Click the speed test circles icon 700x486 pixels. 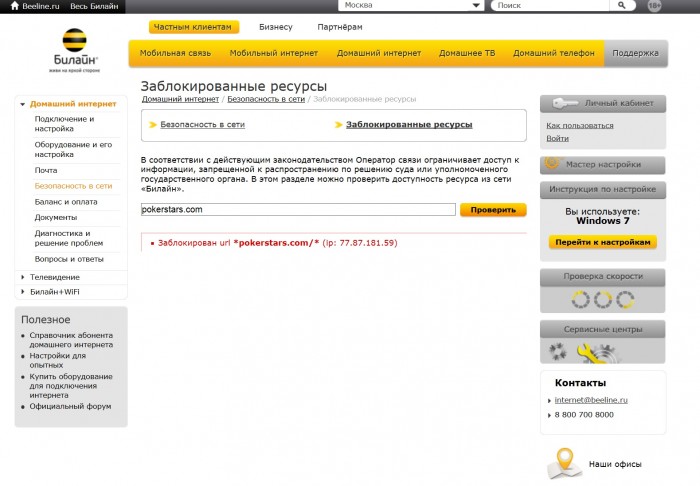(603, 299)
